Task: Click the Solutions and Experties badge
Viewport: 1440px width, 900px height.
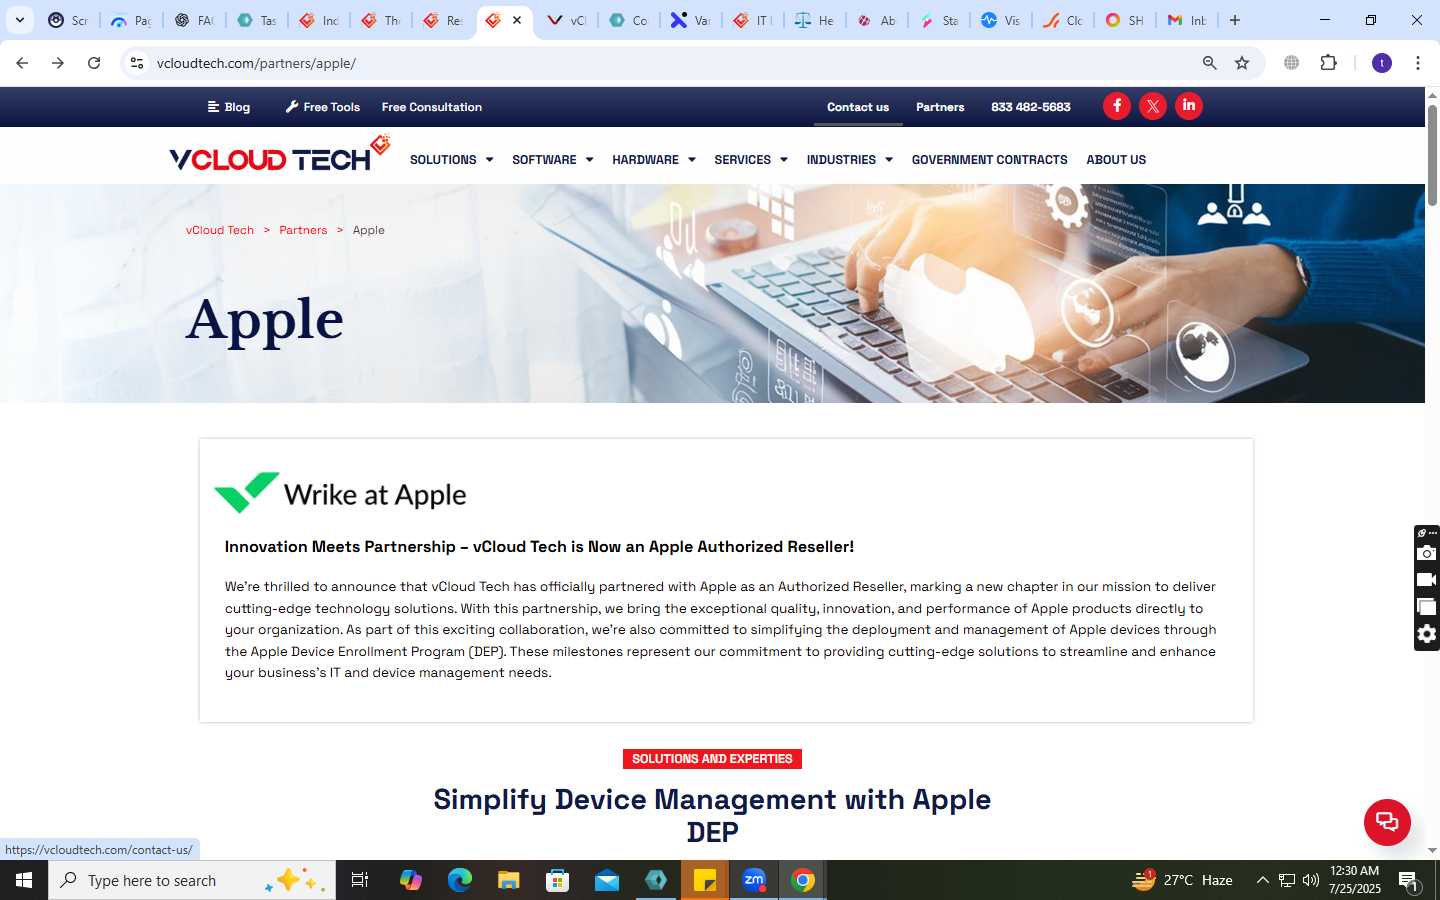Action: click(712, 759)
